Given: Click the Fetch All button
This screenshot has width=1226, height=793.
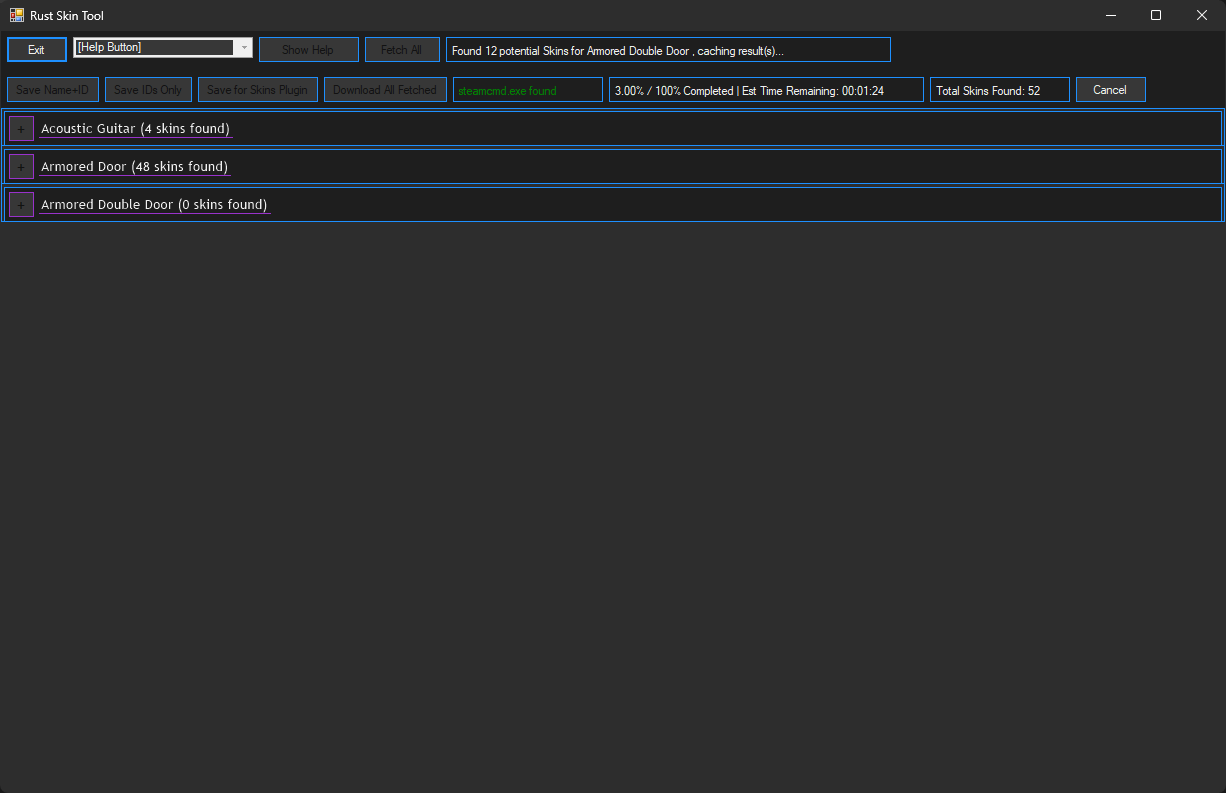Looking at the screenshot, I should tap(401, 50).
